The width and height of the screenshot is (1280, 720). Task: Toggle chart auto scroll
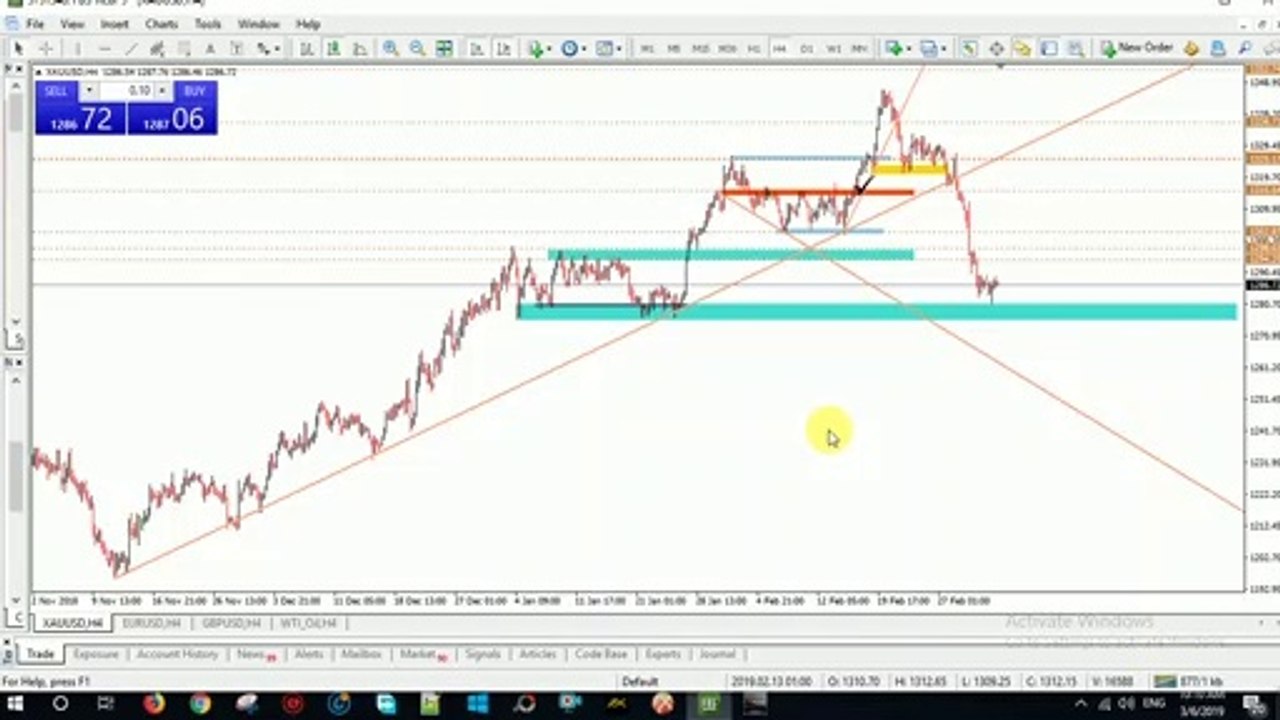(478, 48)
